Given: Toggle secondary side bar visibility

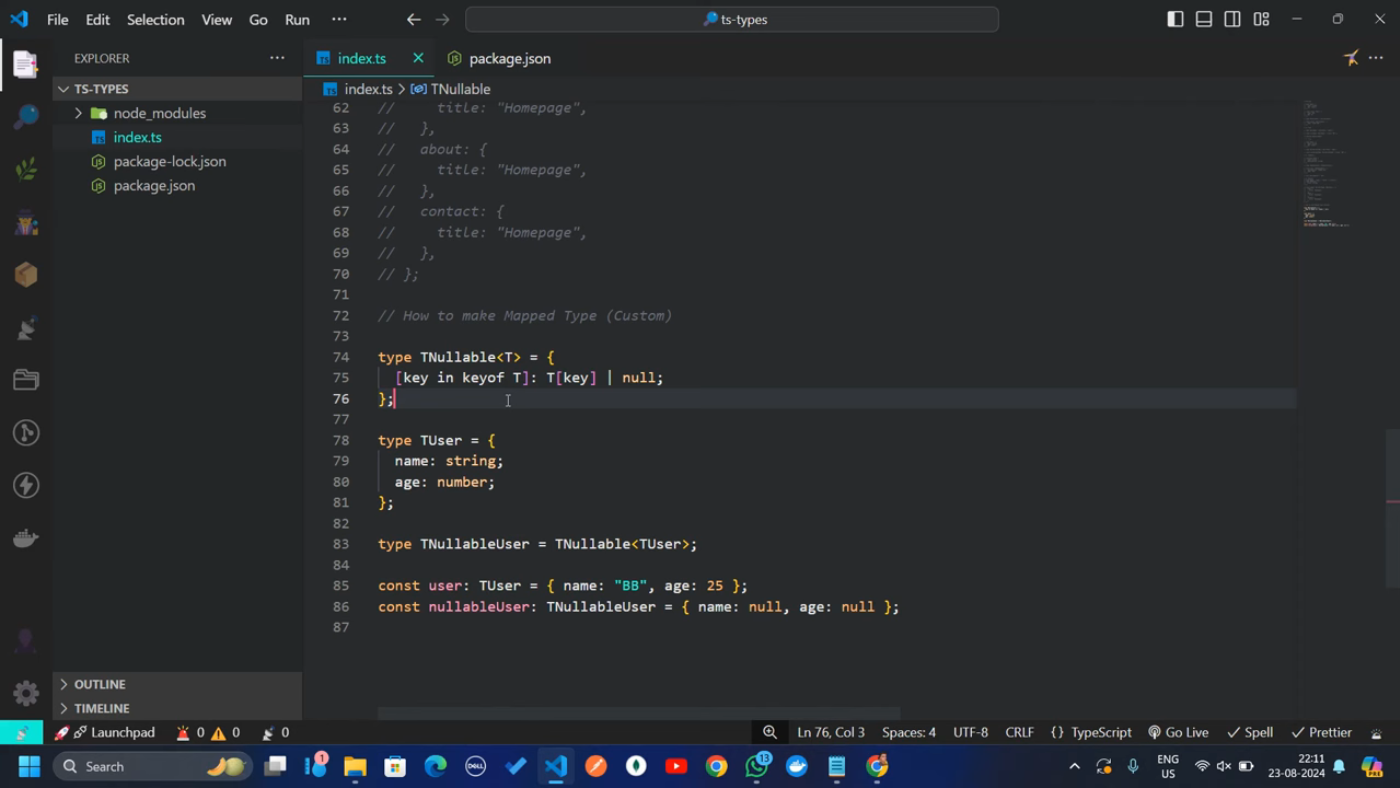Looking at the screenshot, I should click(1232, 19).
